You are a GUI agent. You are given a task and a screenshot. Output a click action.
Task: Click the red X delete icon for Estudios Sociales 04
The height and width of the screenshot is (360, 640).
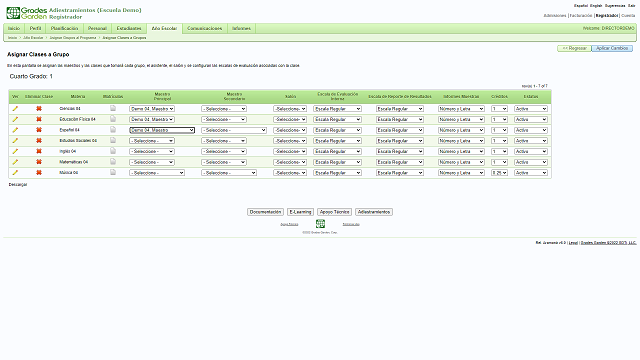pos(39,140)
